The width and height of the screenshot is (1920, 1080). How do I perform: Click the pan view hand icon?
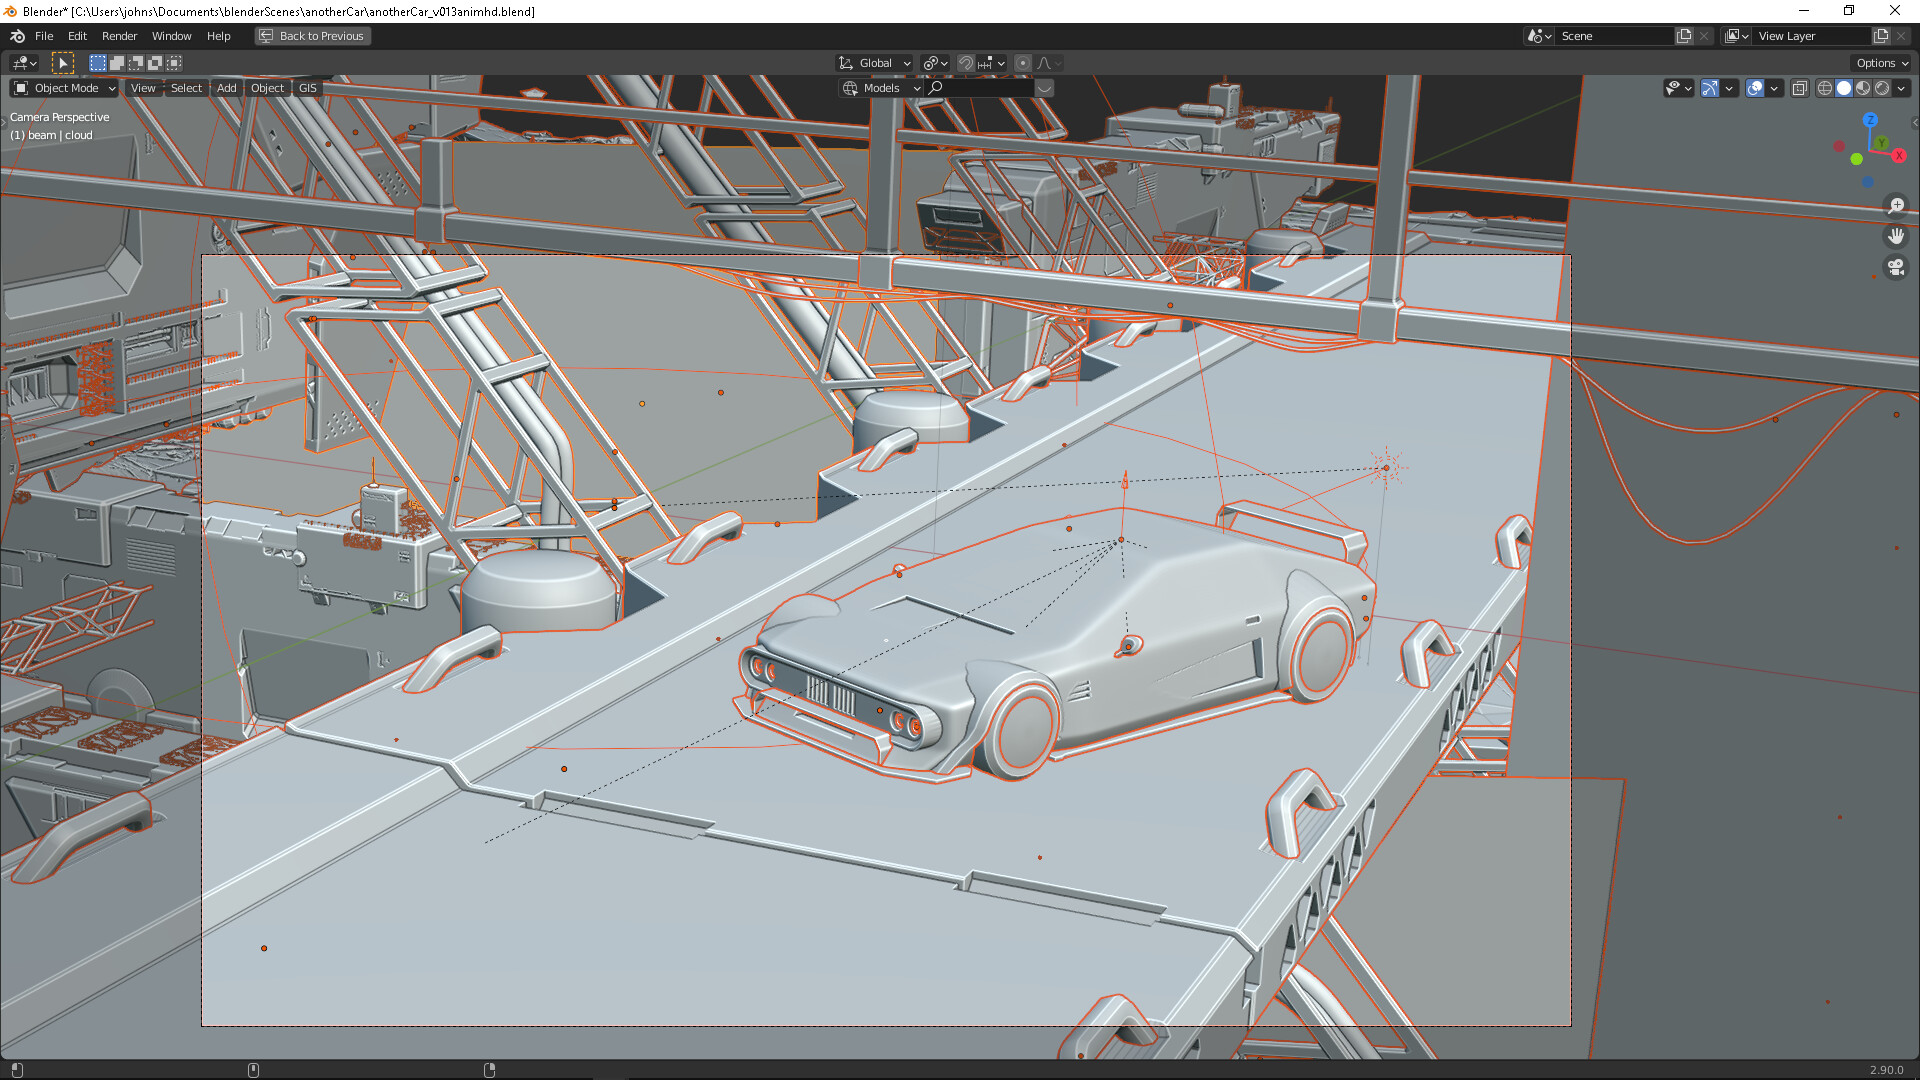[1895, 236]
